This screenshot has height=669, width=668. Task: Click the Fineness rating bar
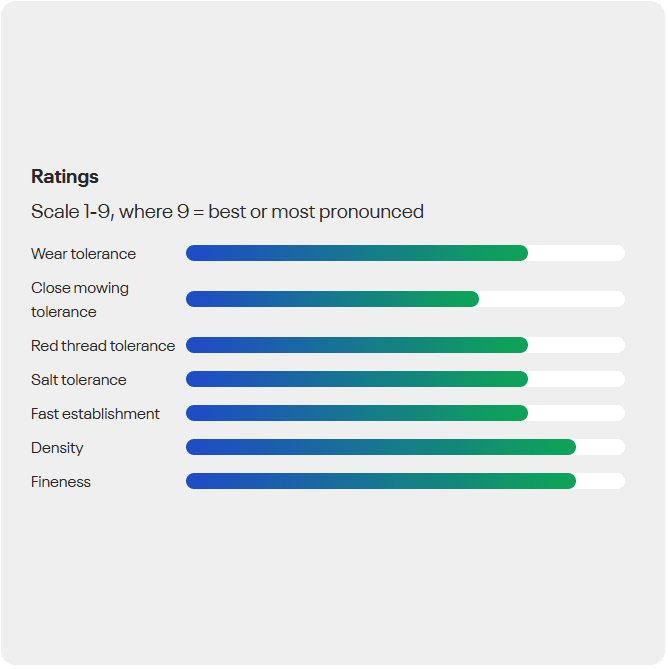click(x=405, y=481)
